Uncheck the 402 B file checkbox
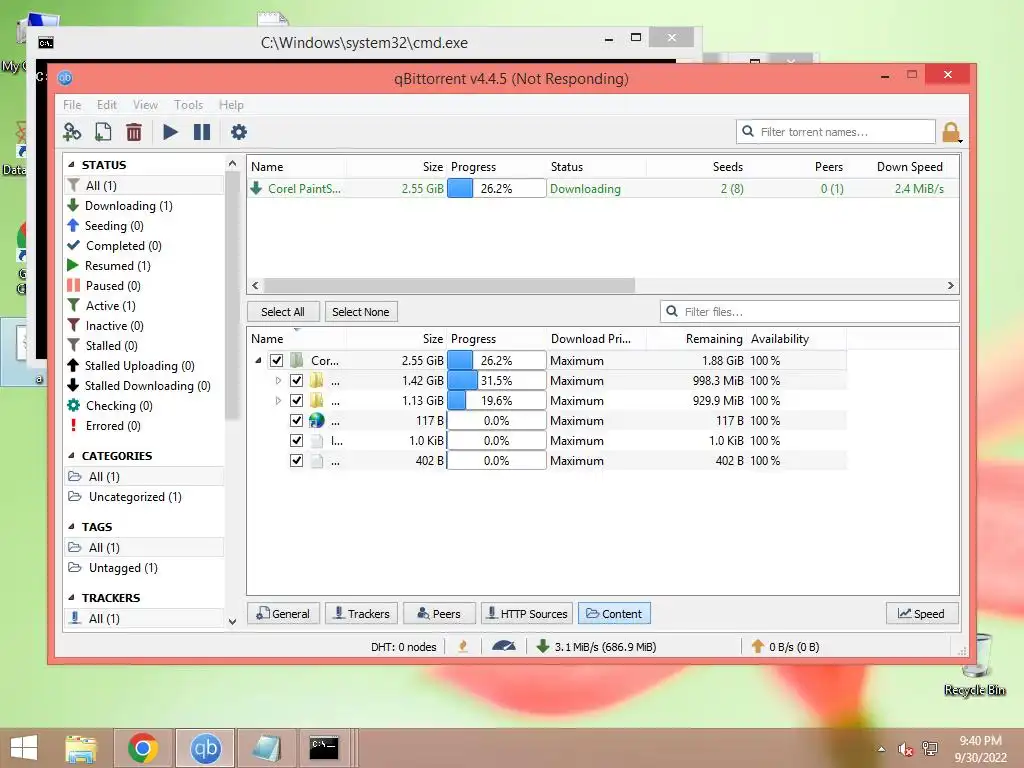This screenshot has height=768, width=1024. click(x=296, y=460)
